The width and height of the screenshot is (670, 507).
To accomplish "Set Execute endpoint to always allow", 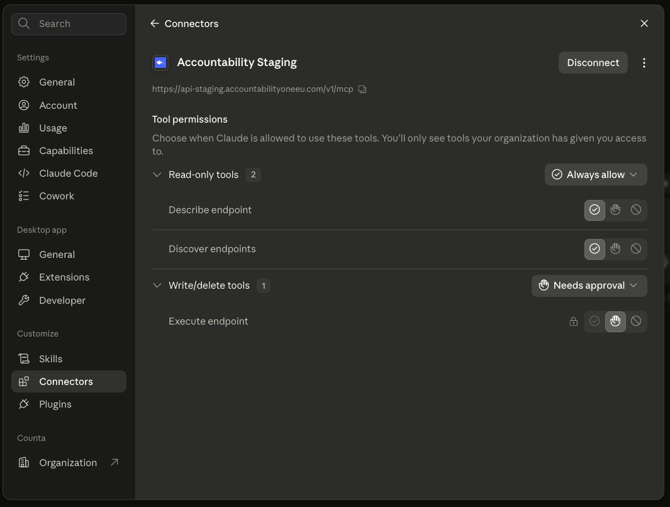I will click(594, 321).
